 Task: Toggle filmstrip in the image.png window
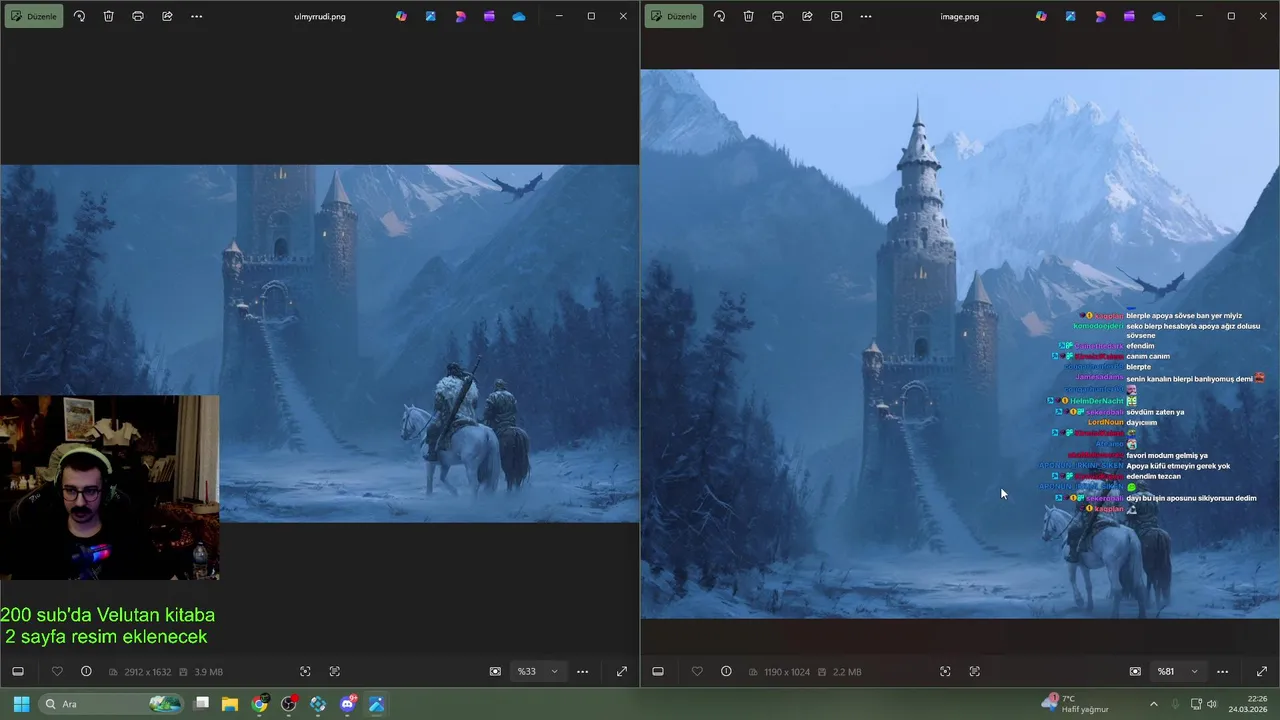click(657, 671)
